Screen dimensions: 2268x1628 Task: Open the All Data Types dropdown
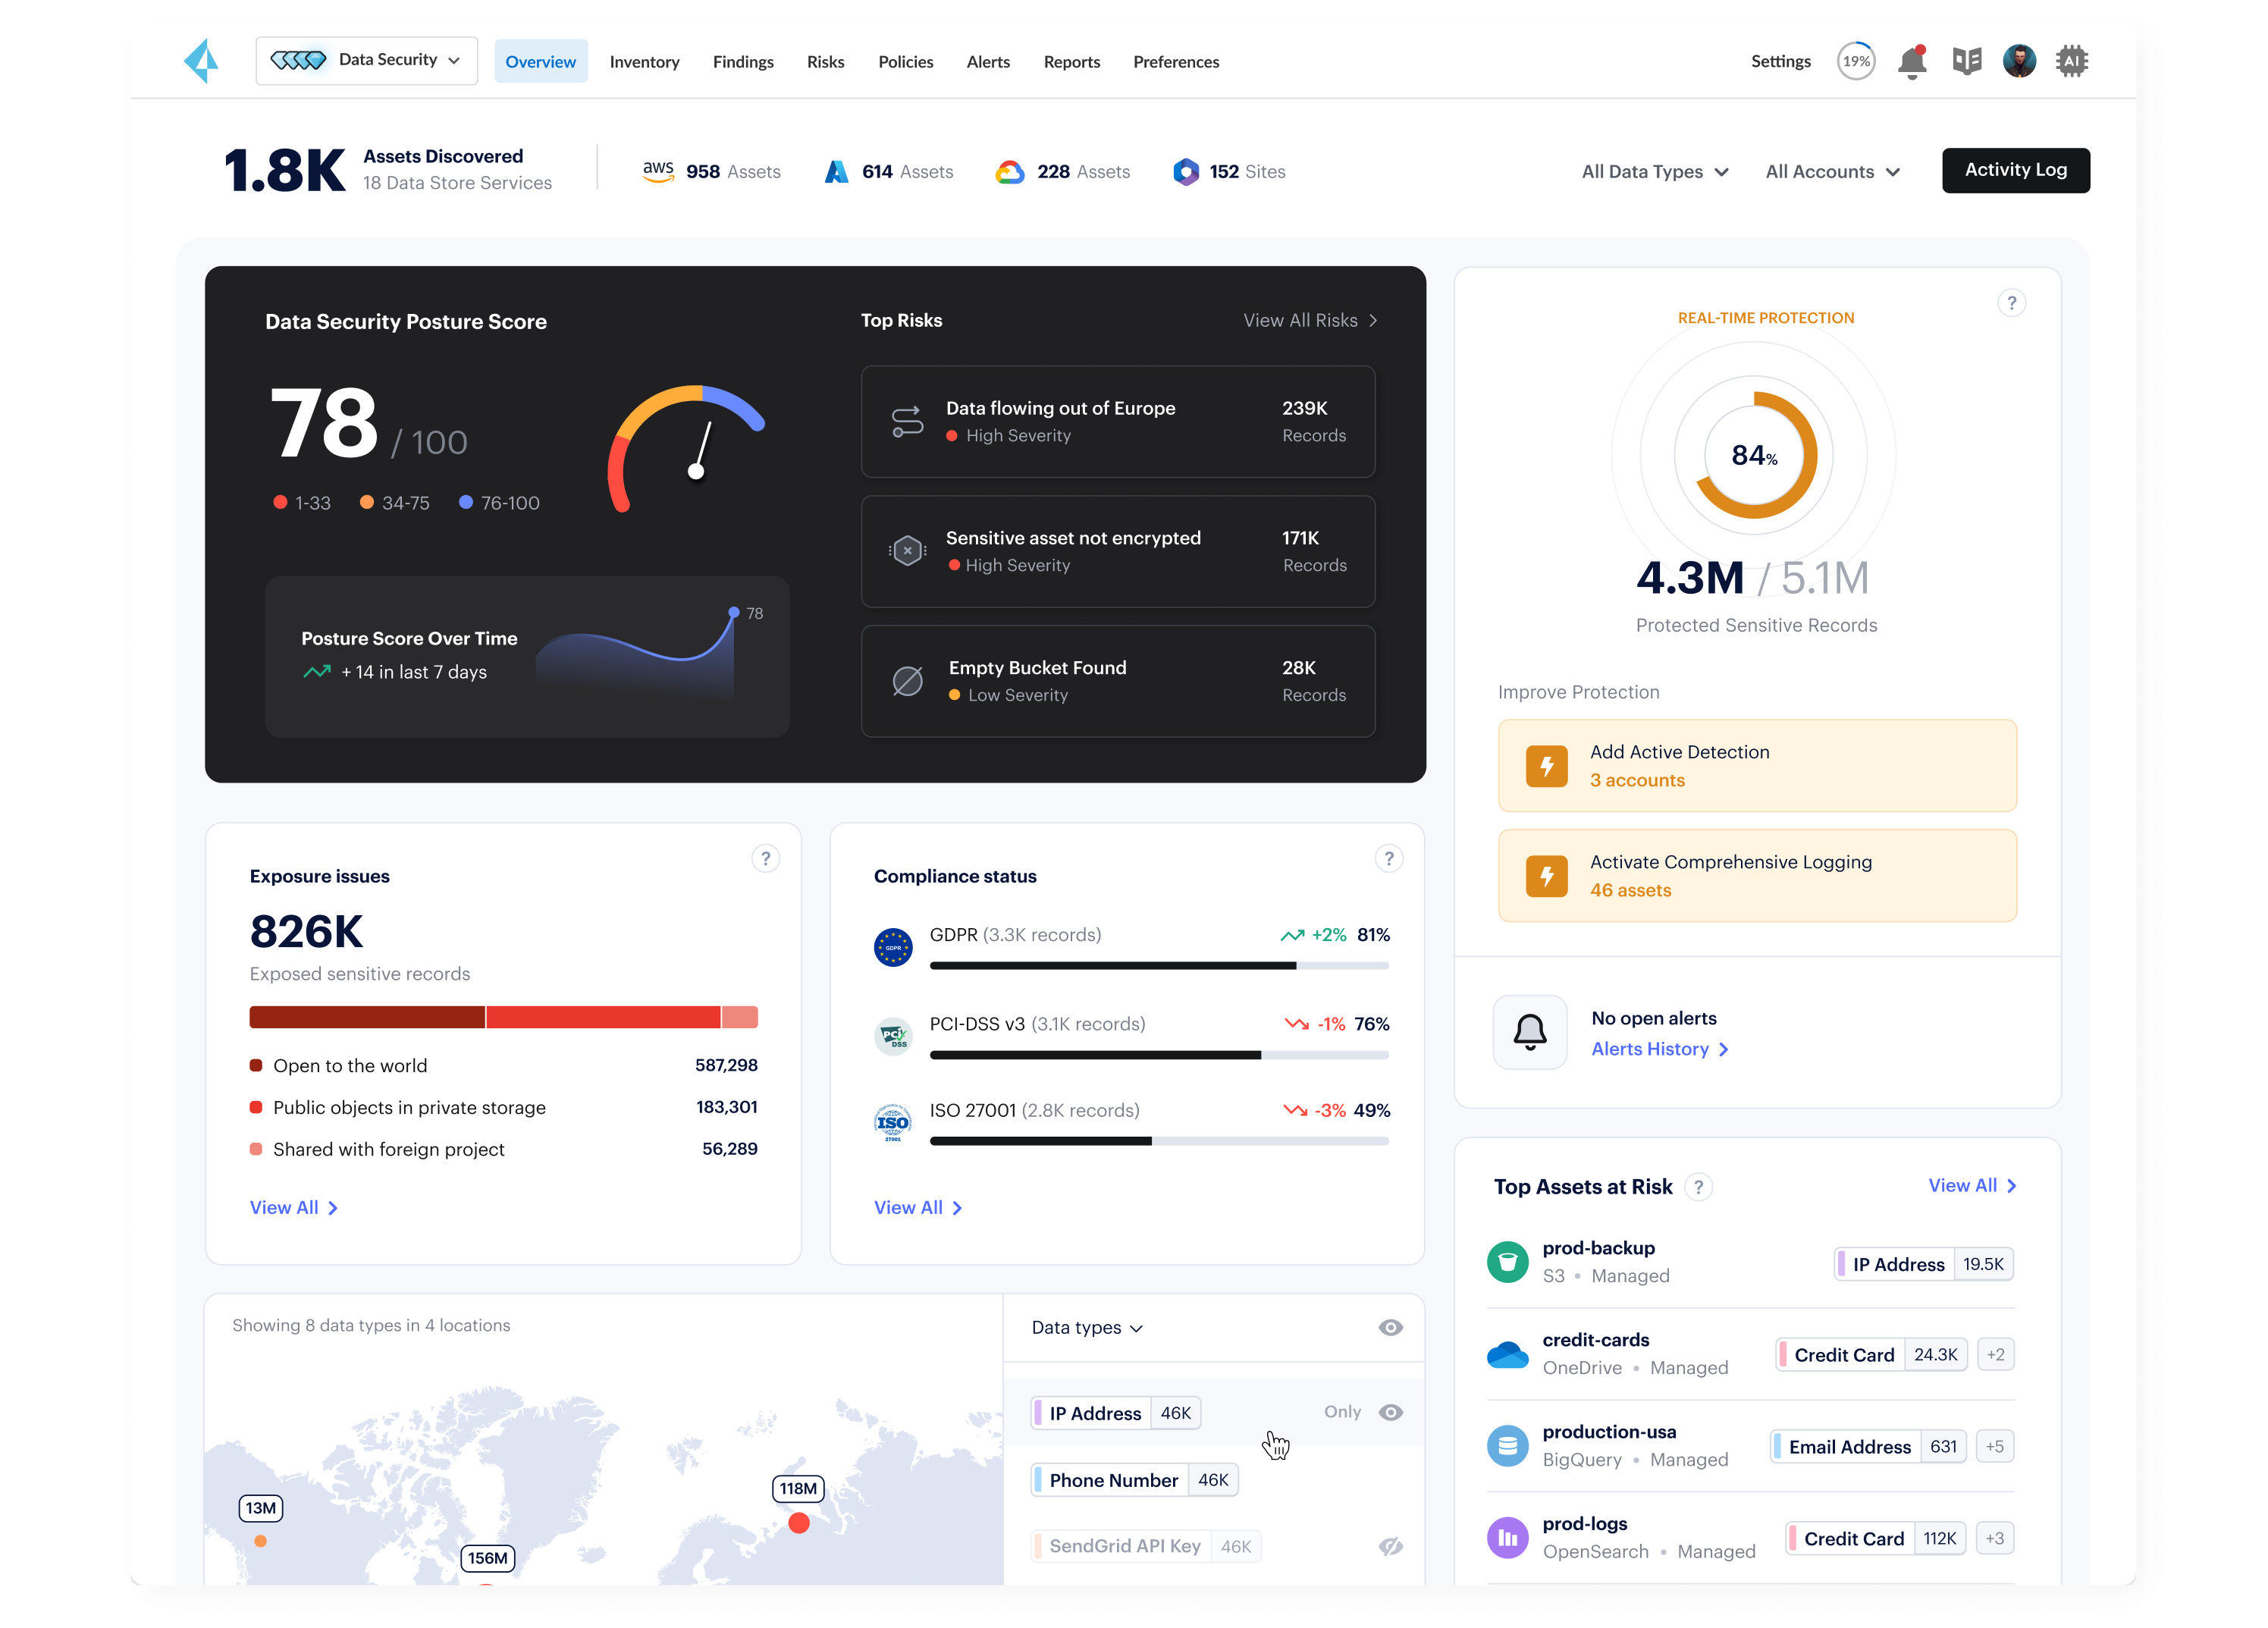[1654, 172]
